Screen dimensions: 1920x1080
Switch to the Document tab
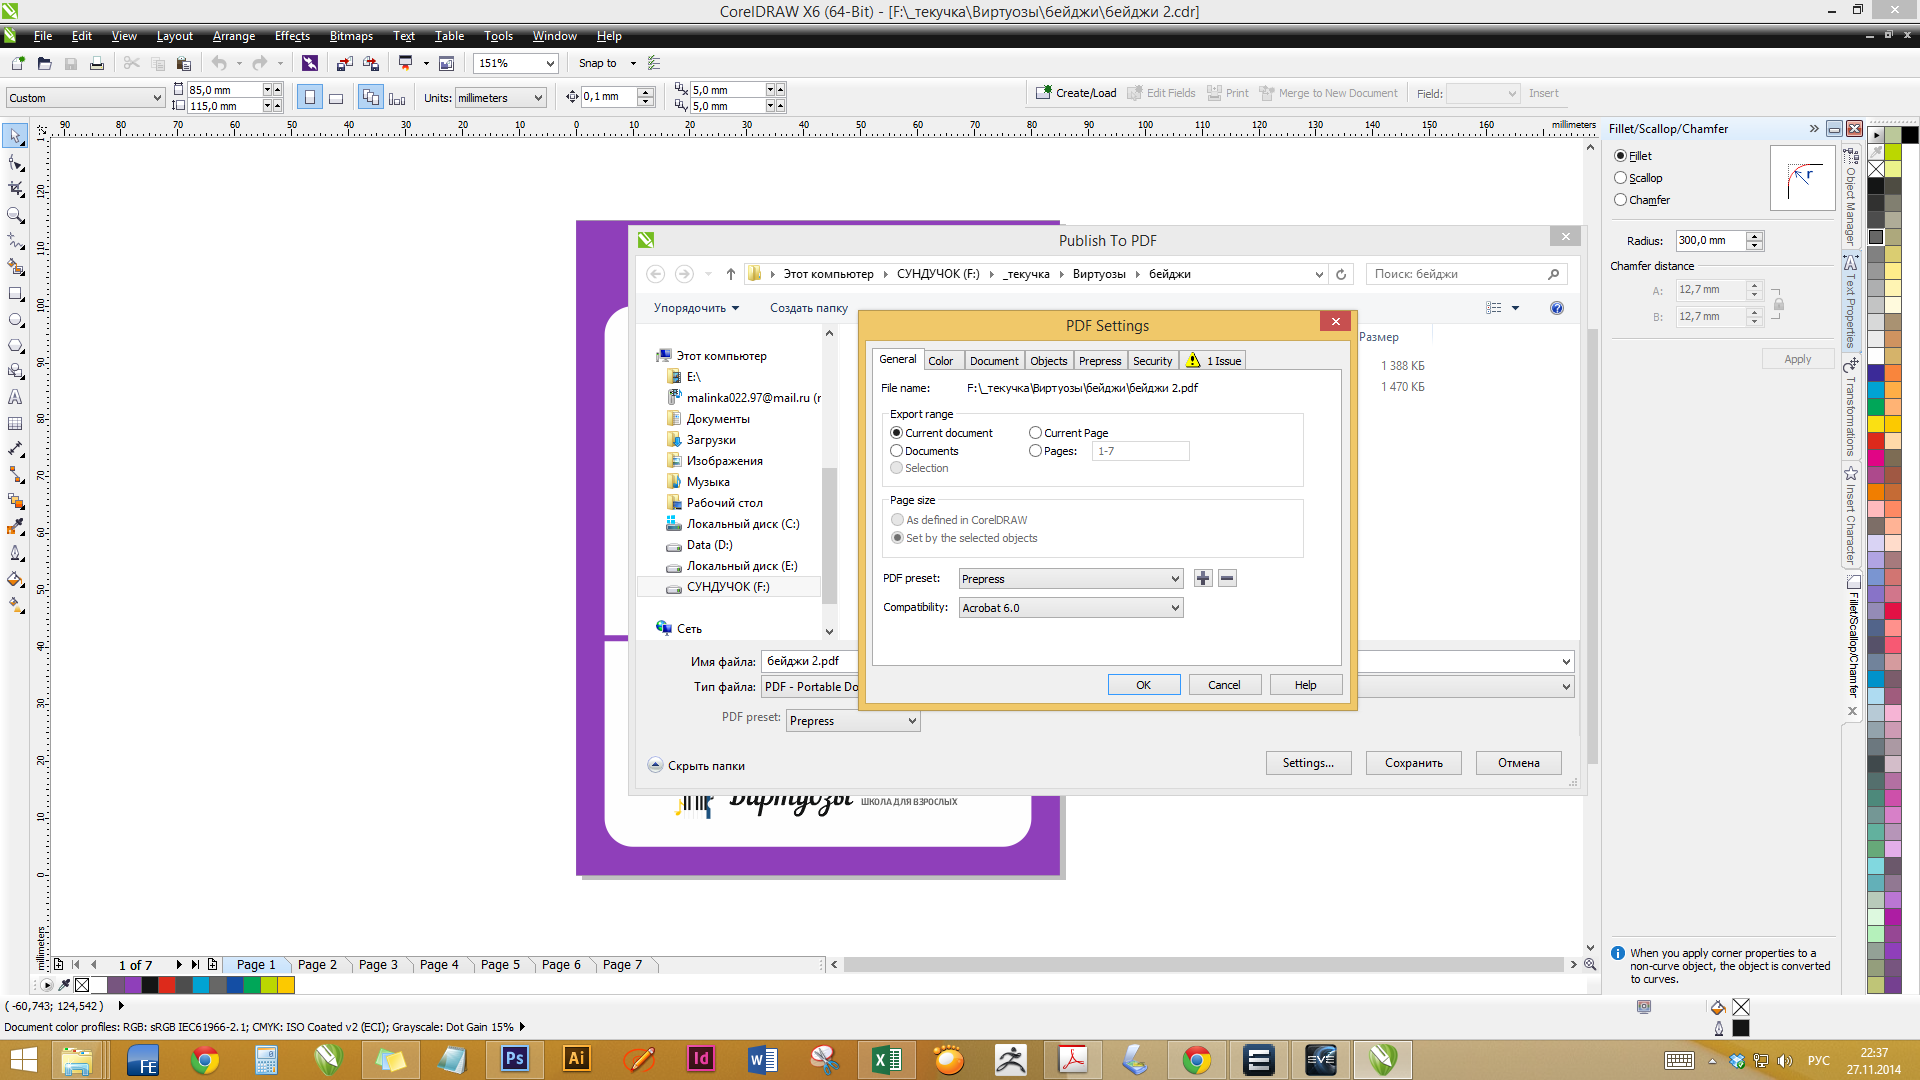pyautogui.click(x=994, y=361)
